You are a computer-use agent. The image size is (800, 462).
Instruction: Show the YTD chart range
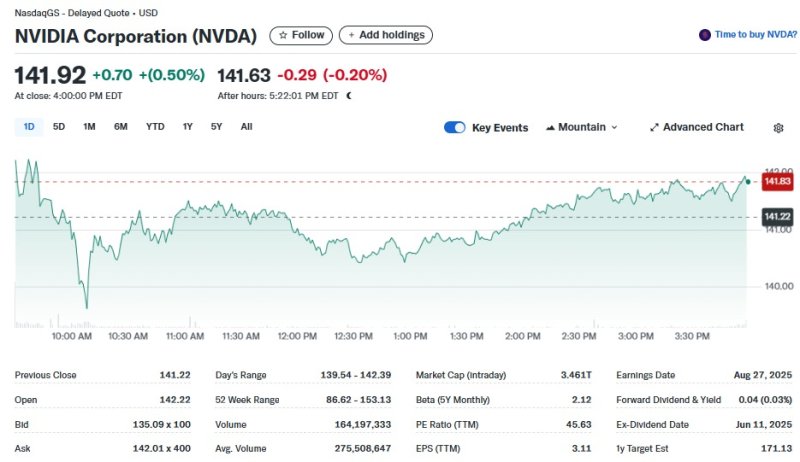(155, 127)
